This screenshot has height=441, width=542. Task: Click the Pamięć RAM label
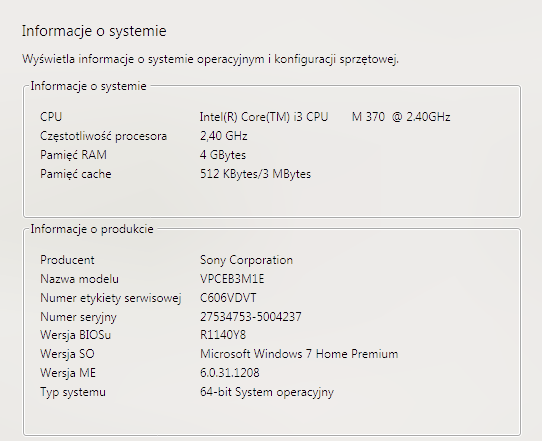73,155
